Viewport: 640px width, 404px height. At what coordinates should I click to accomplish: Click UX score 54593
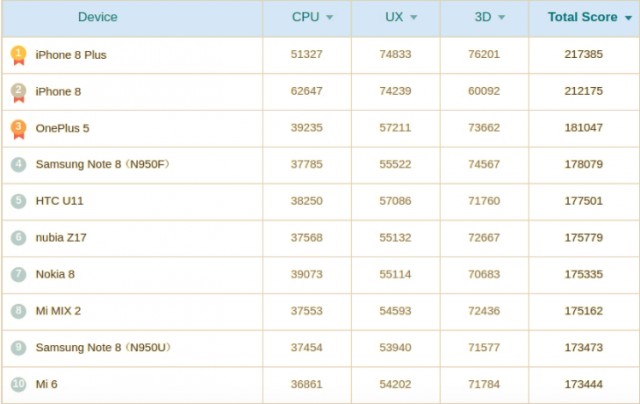click(395, 311)
